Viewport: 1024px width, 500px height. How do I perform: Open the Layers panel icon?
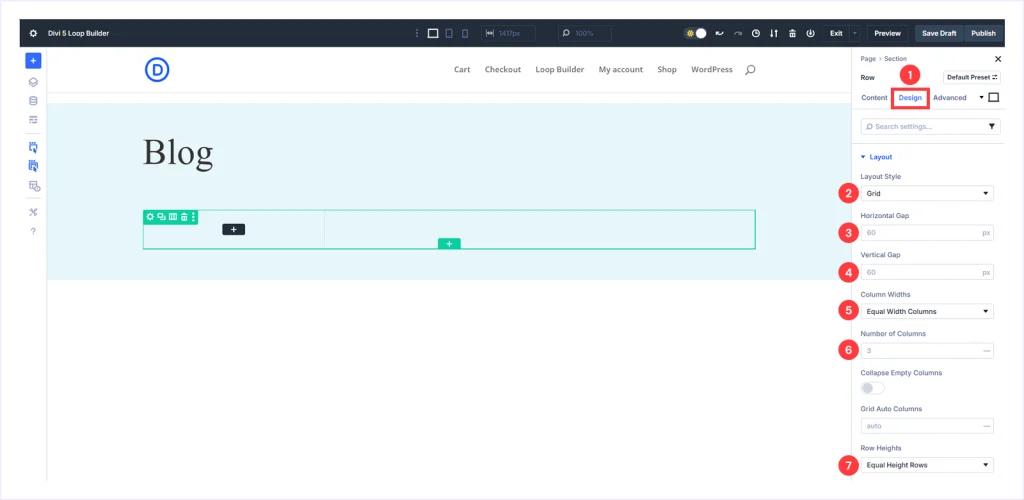pyautogui.click(x=33, y=82)
